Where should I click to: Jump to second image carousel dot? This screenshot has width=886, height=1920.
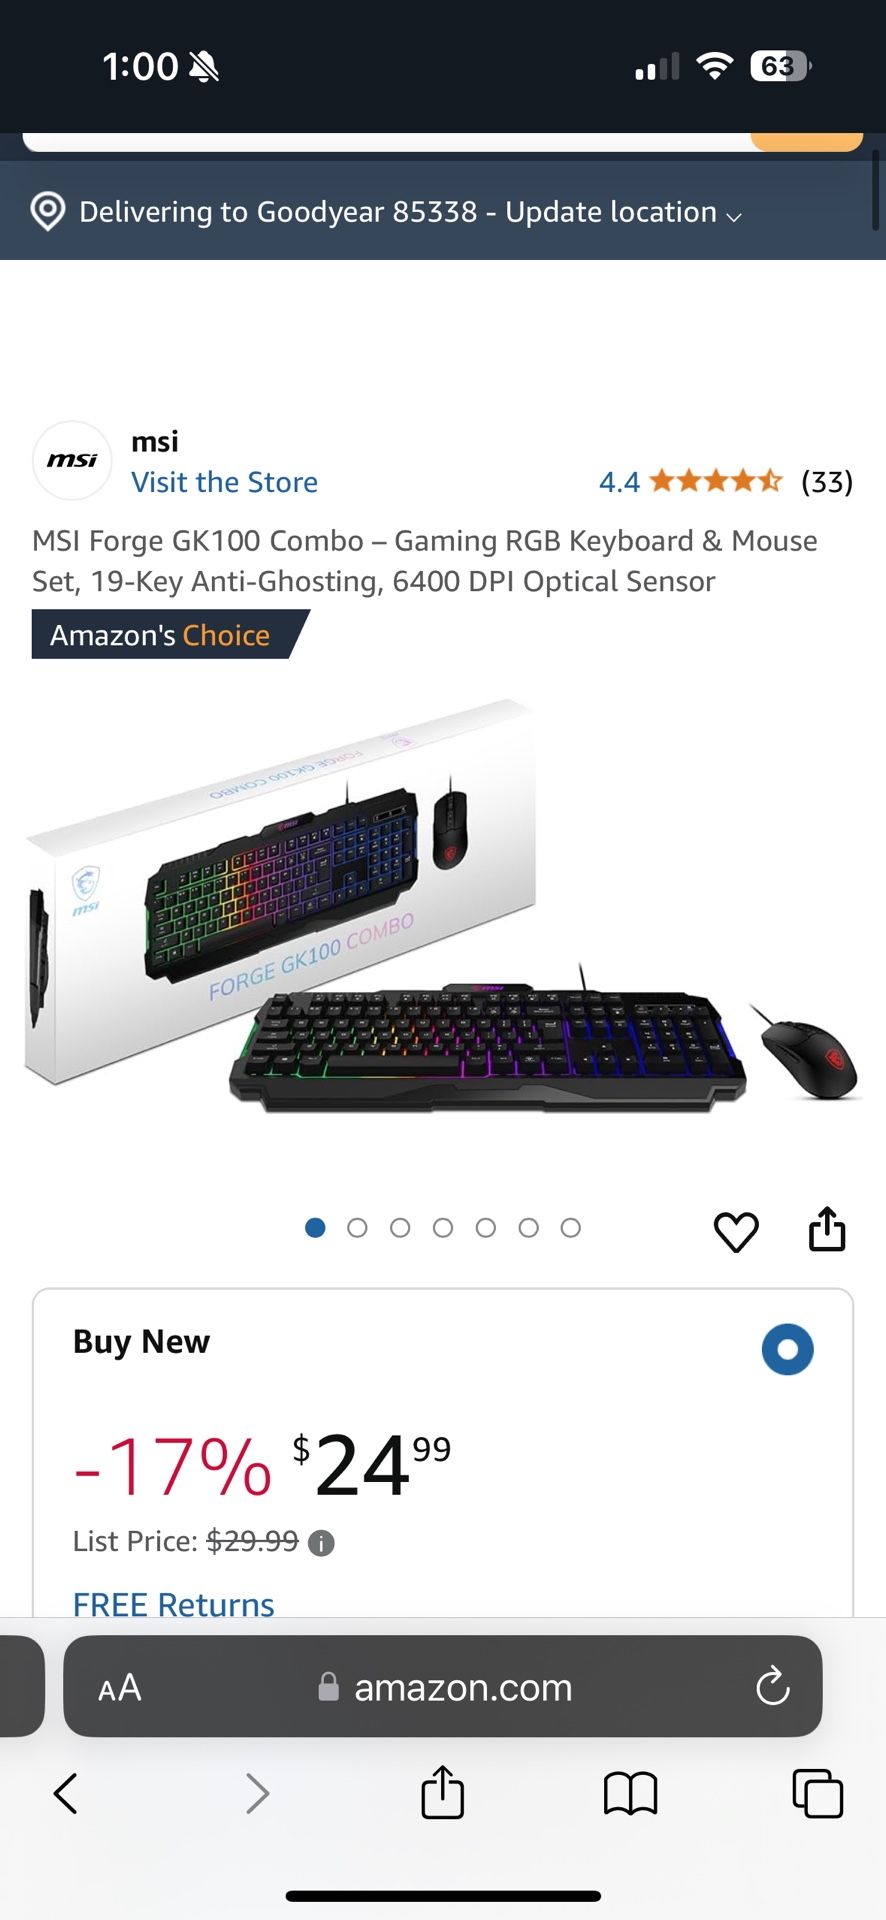click(357, 1228)
